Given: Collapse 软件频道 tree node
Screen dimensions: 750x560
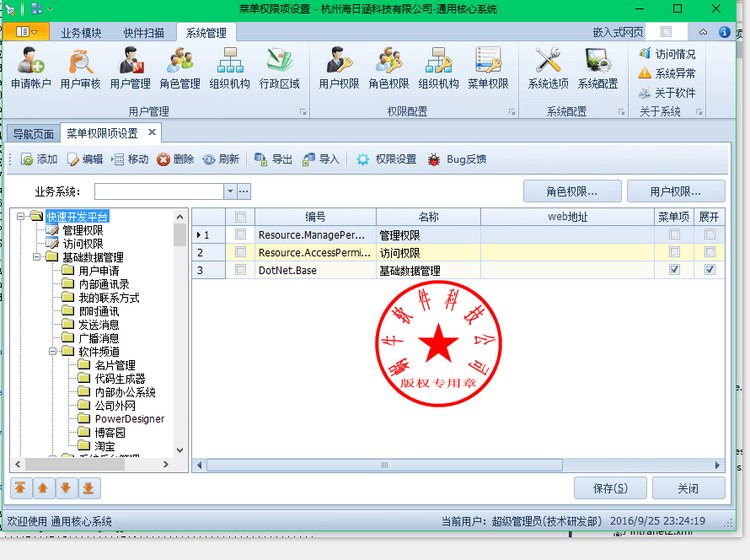Looking at the screenshot, I should [53, 351].
